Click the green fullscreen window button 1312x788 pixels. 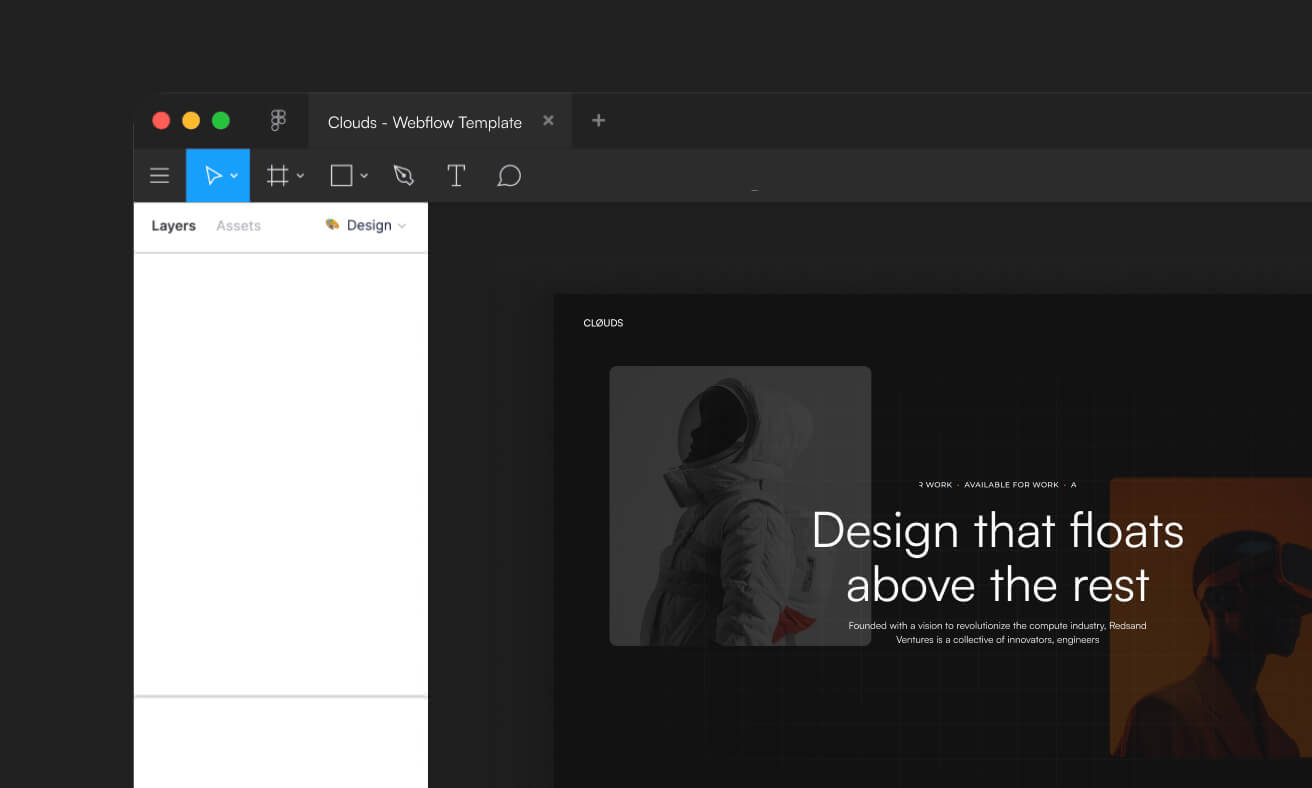coord(221,121)
